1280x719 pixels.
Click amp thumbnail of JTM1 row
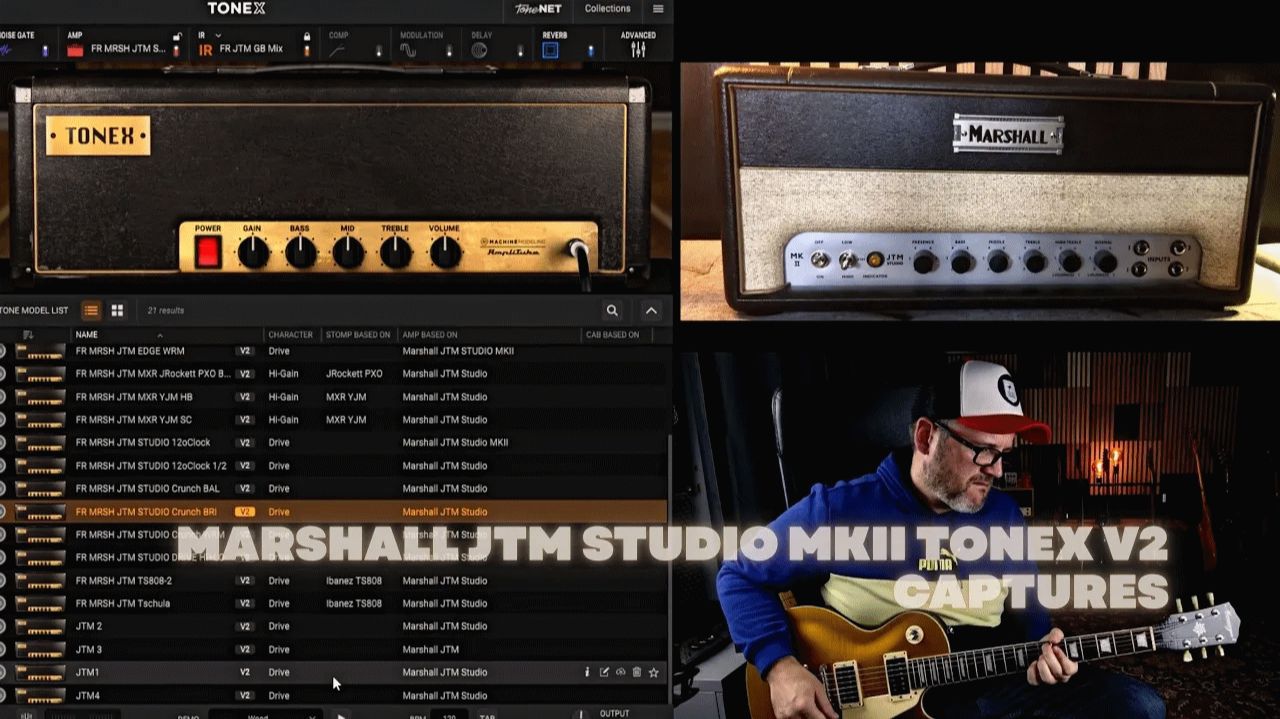tap(40, 673)
